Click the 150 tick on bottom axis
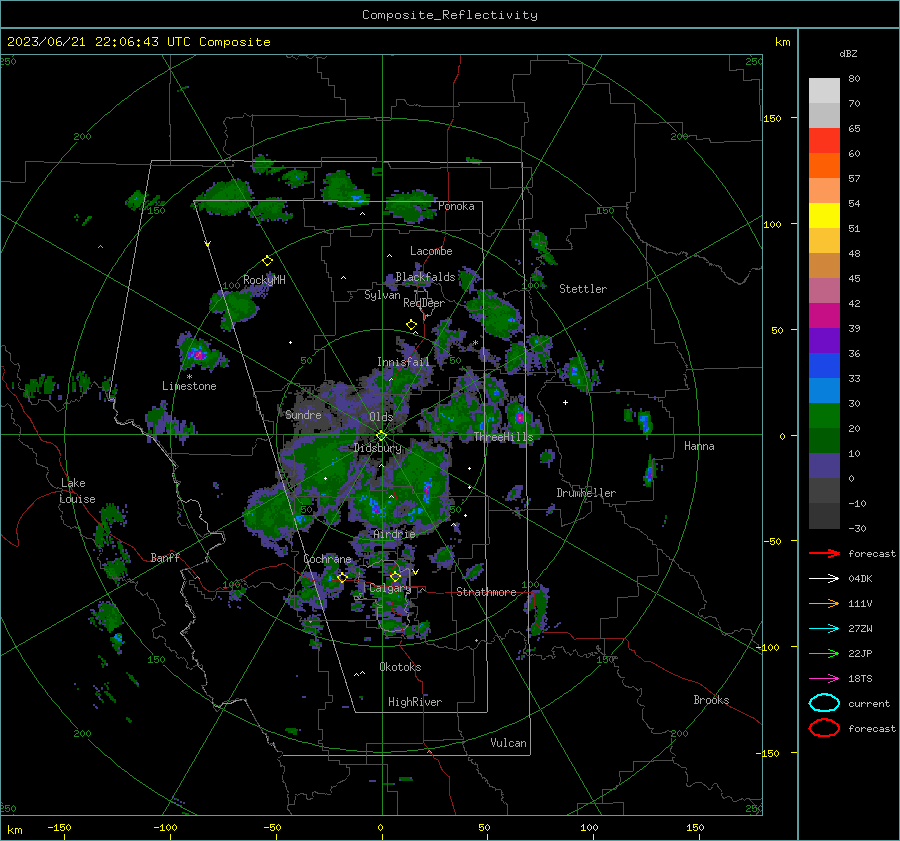Image resolution: width=900 pixels, height=841 pixels. pyautogui.click(x=695, y=827)
